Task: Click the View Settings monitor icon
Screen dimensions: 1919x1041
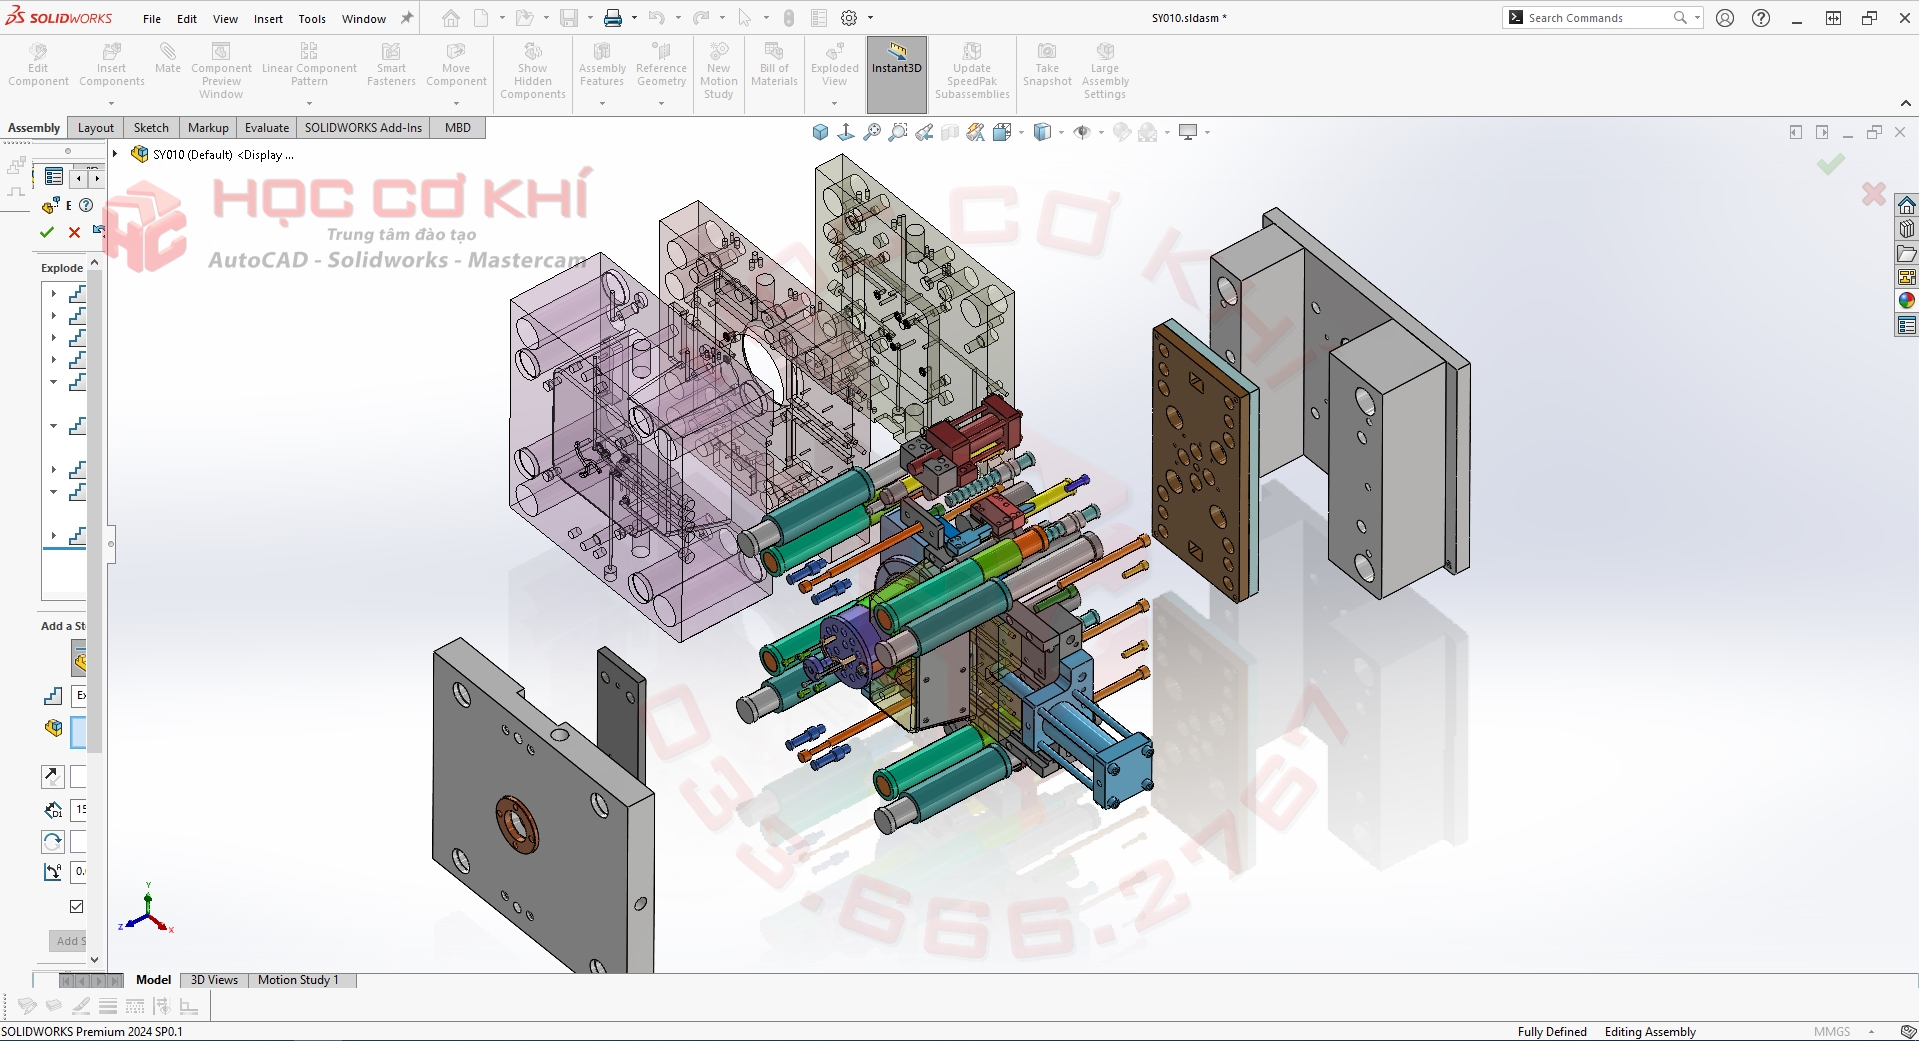Action: [x=1188, y=132]
